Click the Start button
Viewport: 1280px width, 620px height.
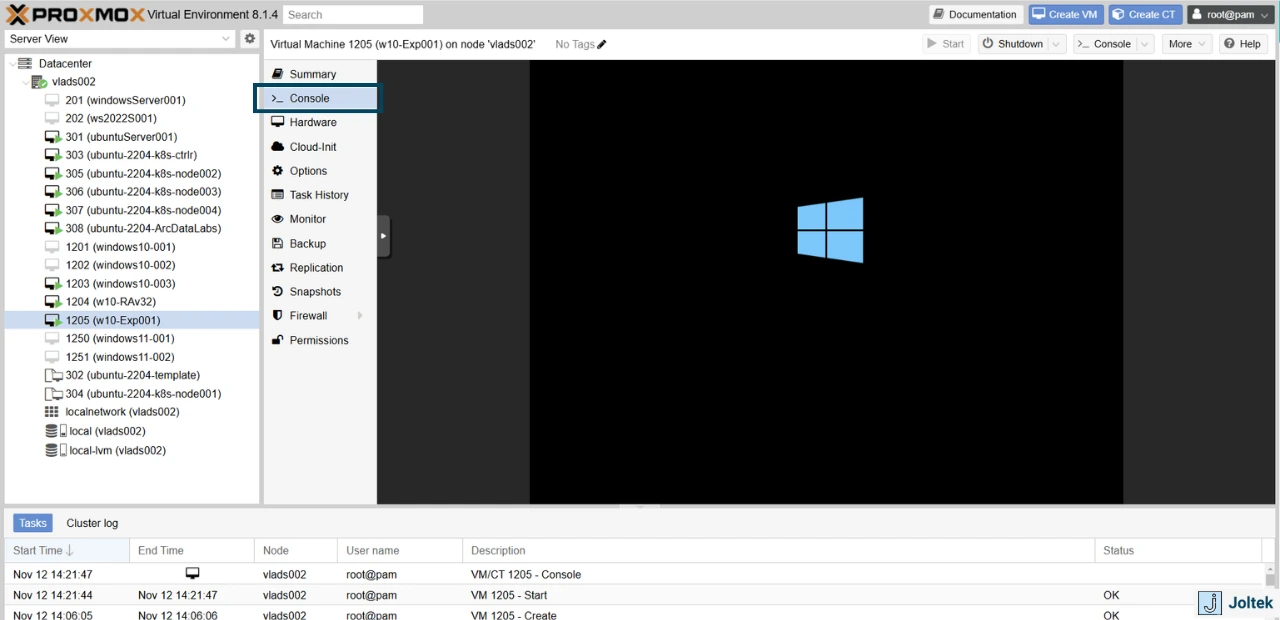(946, 44)
